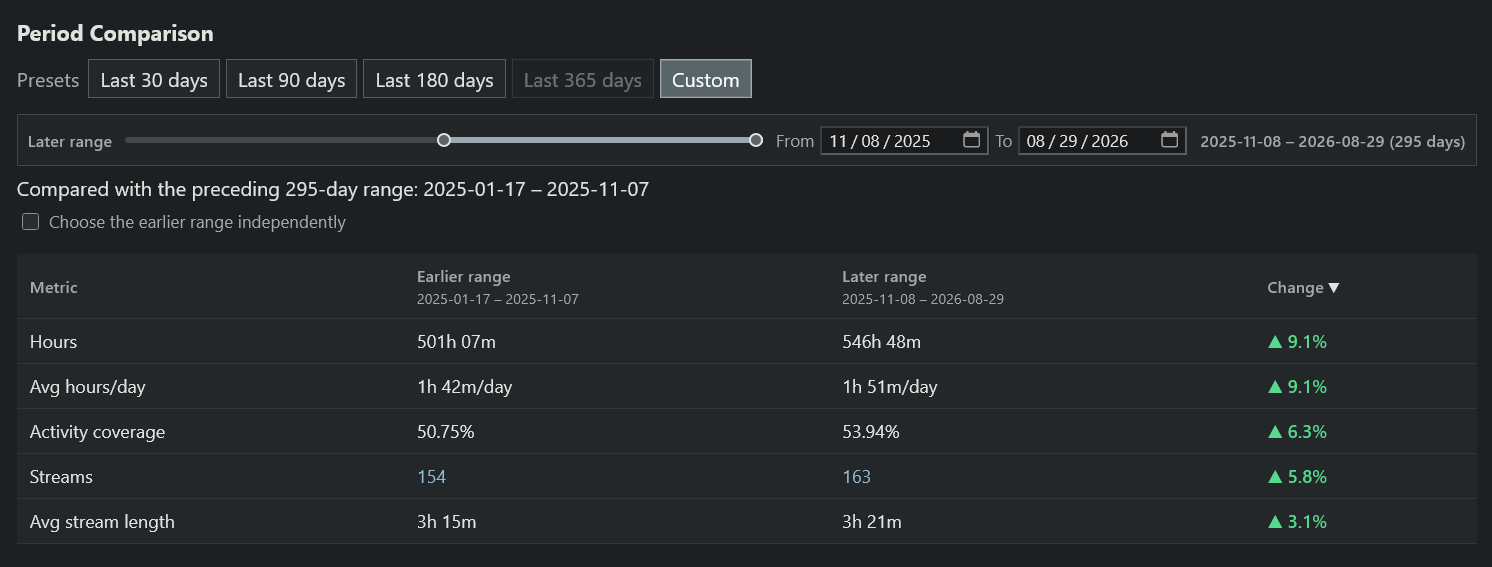Open the 154 streams link

tap(431, 477)
